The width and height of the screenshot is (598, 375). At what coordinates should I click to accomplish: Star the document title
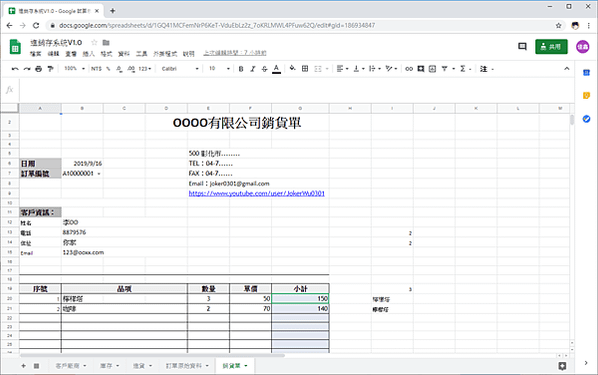pyautogui.click(x=94, y=42)
